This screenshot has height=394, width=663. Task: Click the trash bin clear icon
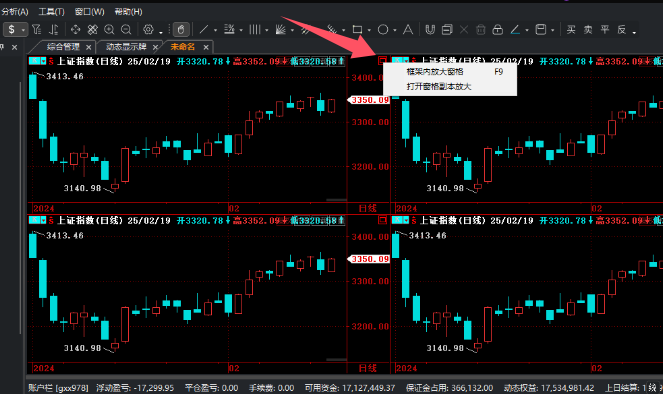click(481, 30)
